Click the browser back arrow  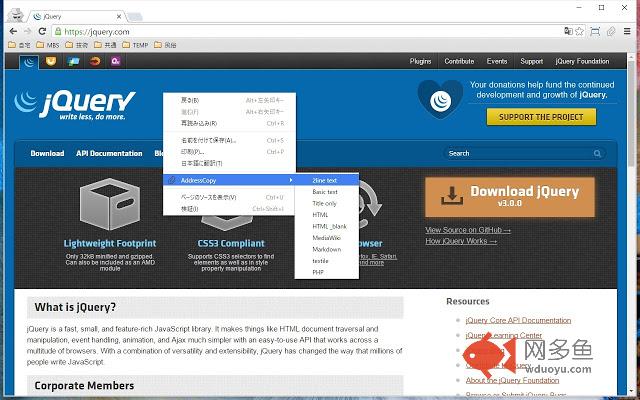click(13, 31)
